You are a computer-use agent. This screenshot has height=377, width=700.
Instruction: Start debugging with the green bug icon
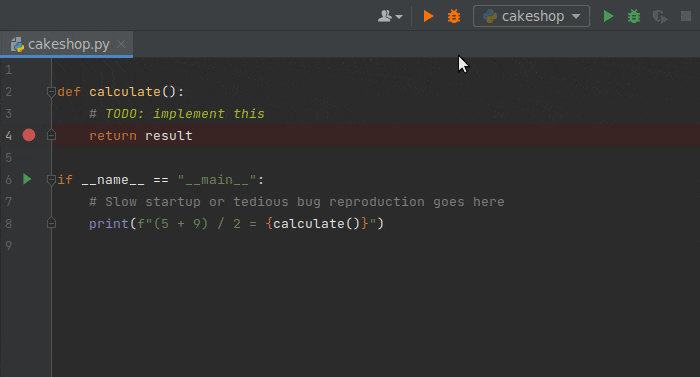[634, 17]
